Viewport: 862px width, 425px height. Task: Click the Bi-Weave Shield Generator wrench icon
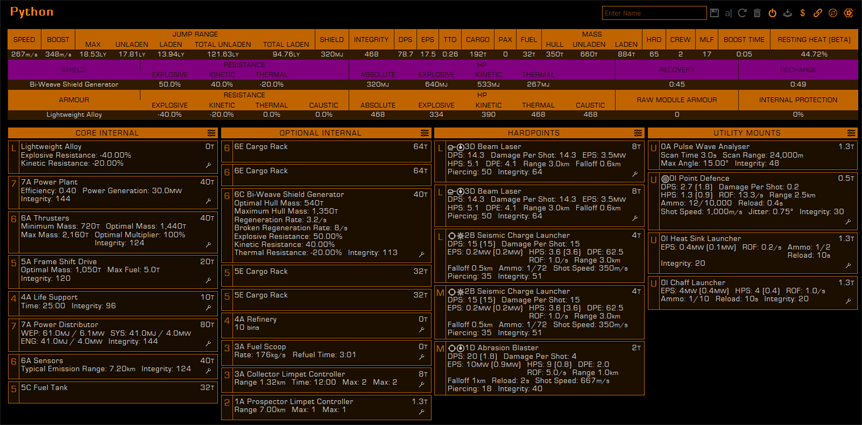tap(422, 254)
